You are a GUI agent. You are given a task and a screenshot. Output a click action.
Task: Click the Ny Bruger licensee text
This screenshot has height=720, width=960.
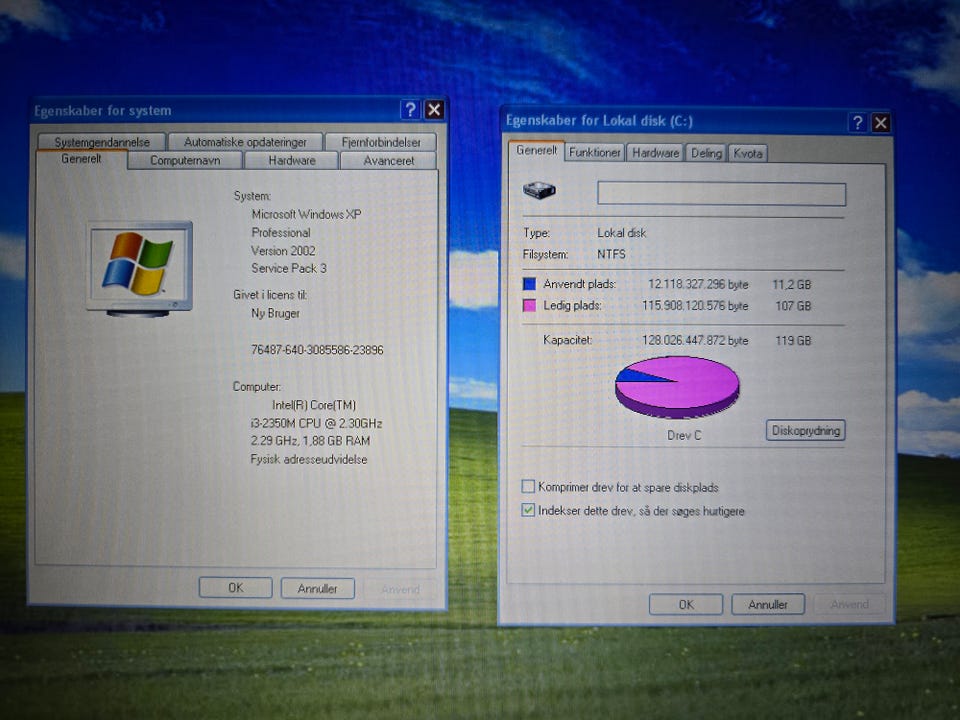coord(276,313)
